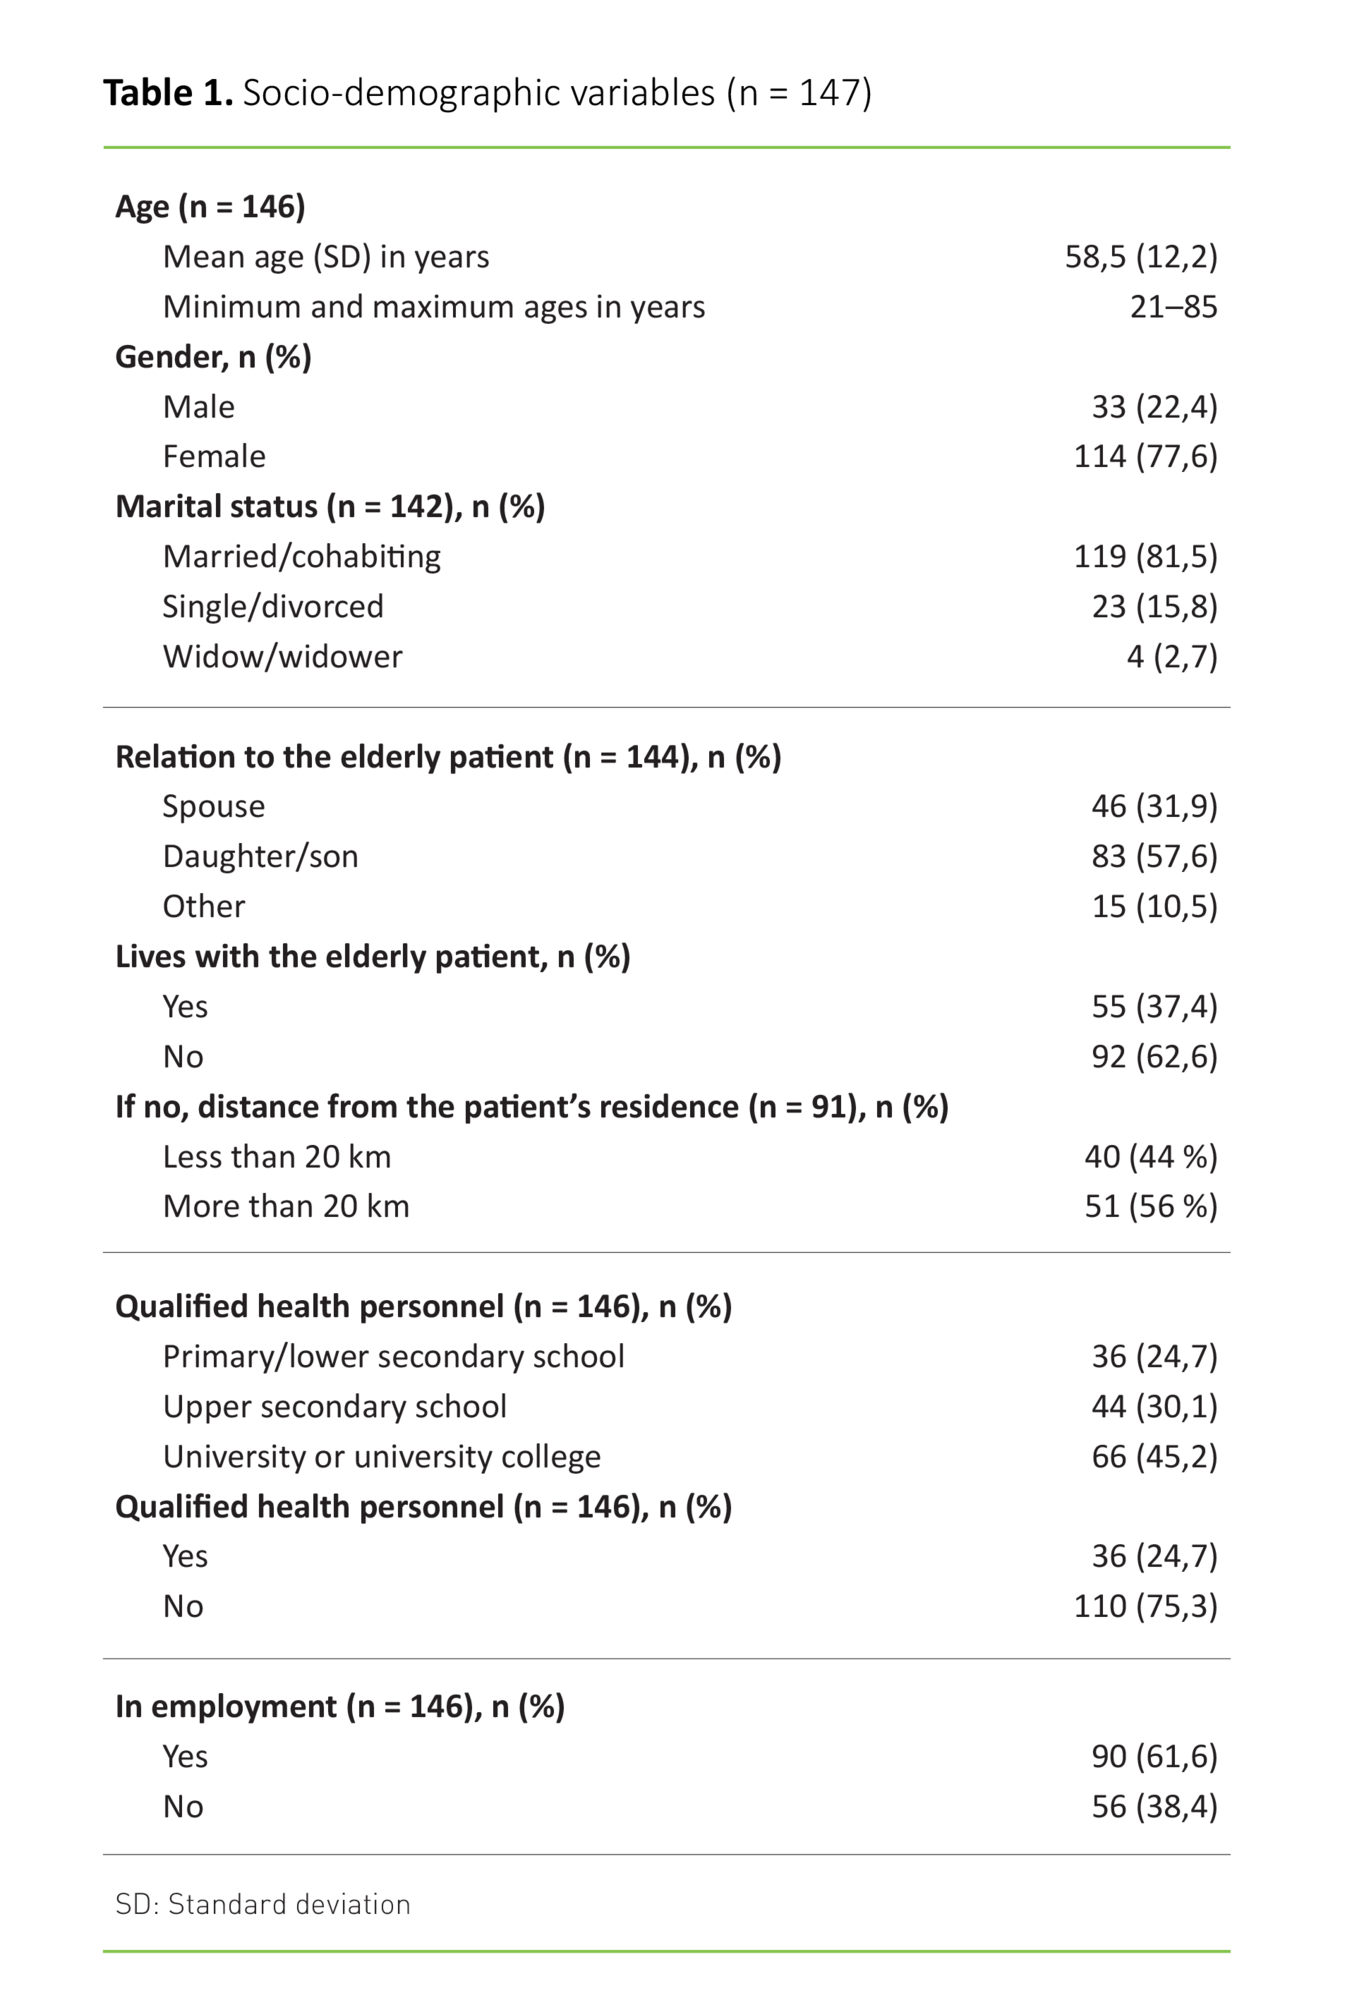Click the "SD: Standard deviation" footnote
Screen dimensions: 1364x2000
click(x=262, y=1904)
